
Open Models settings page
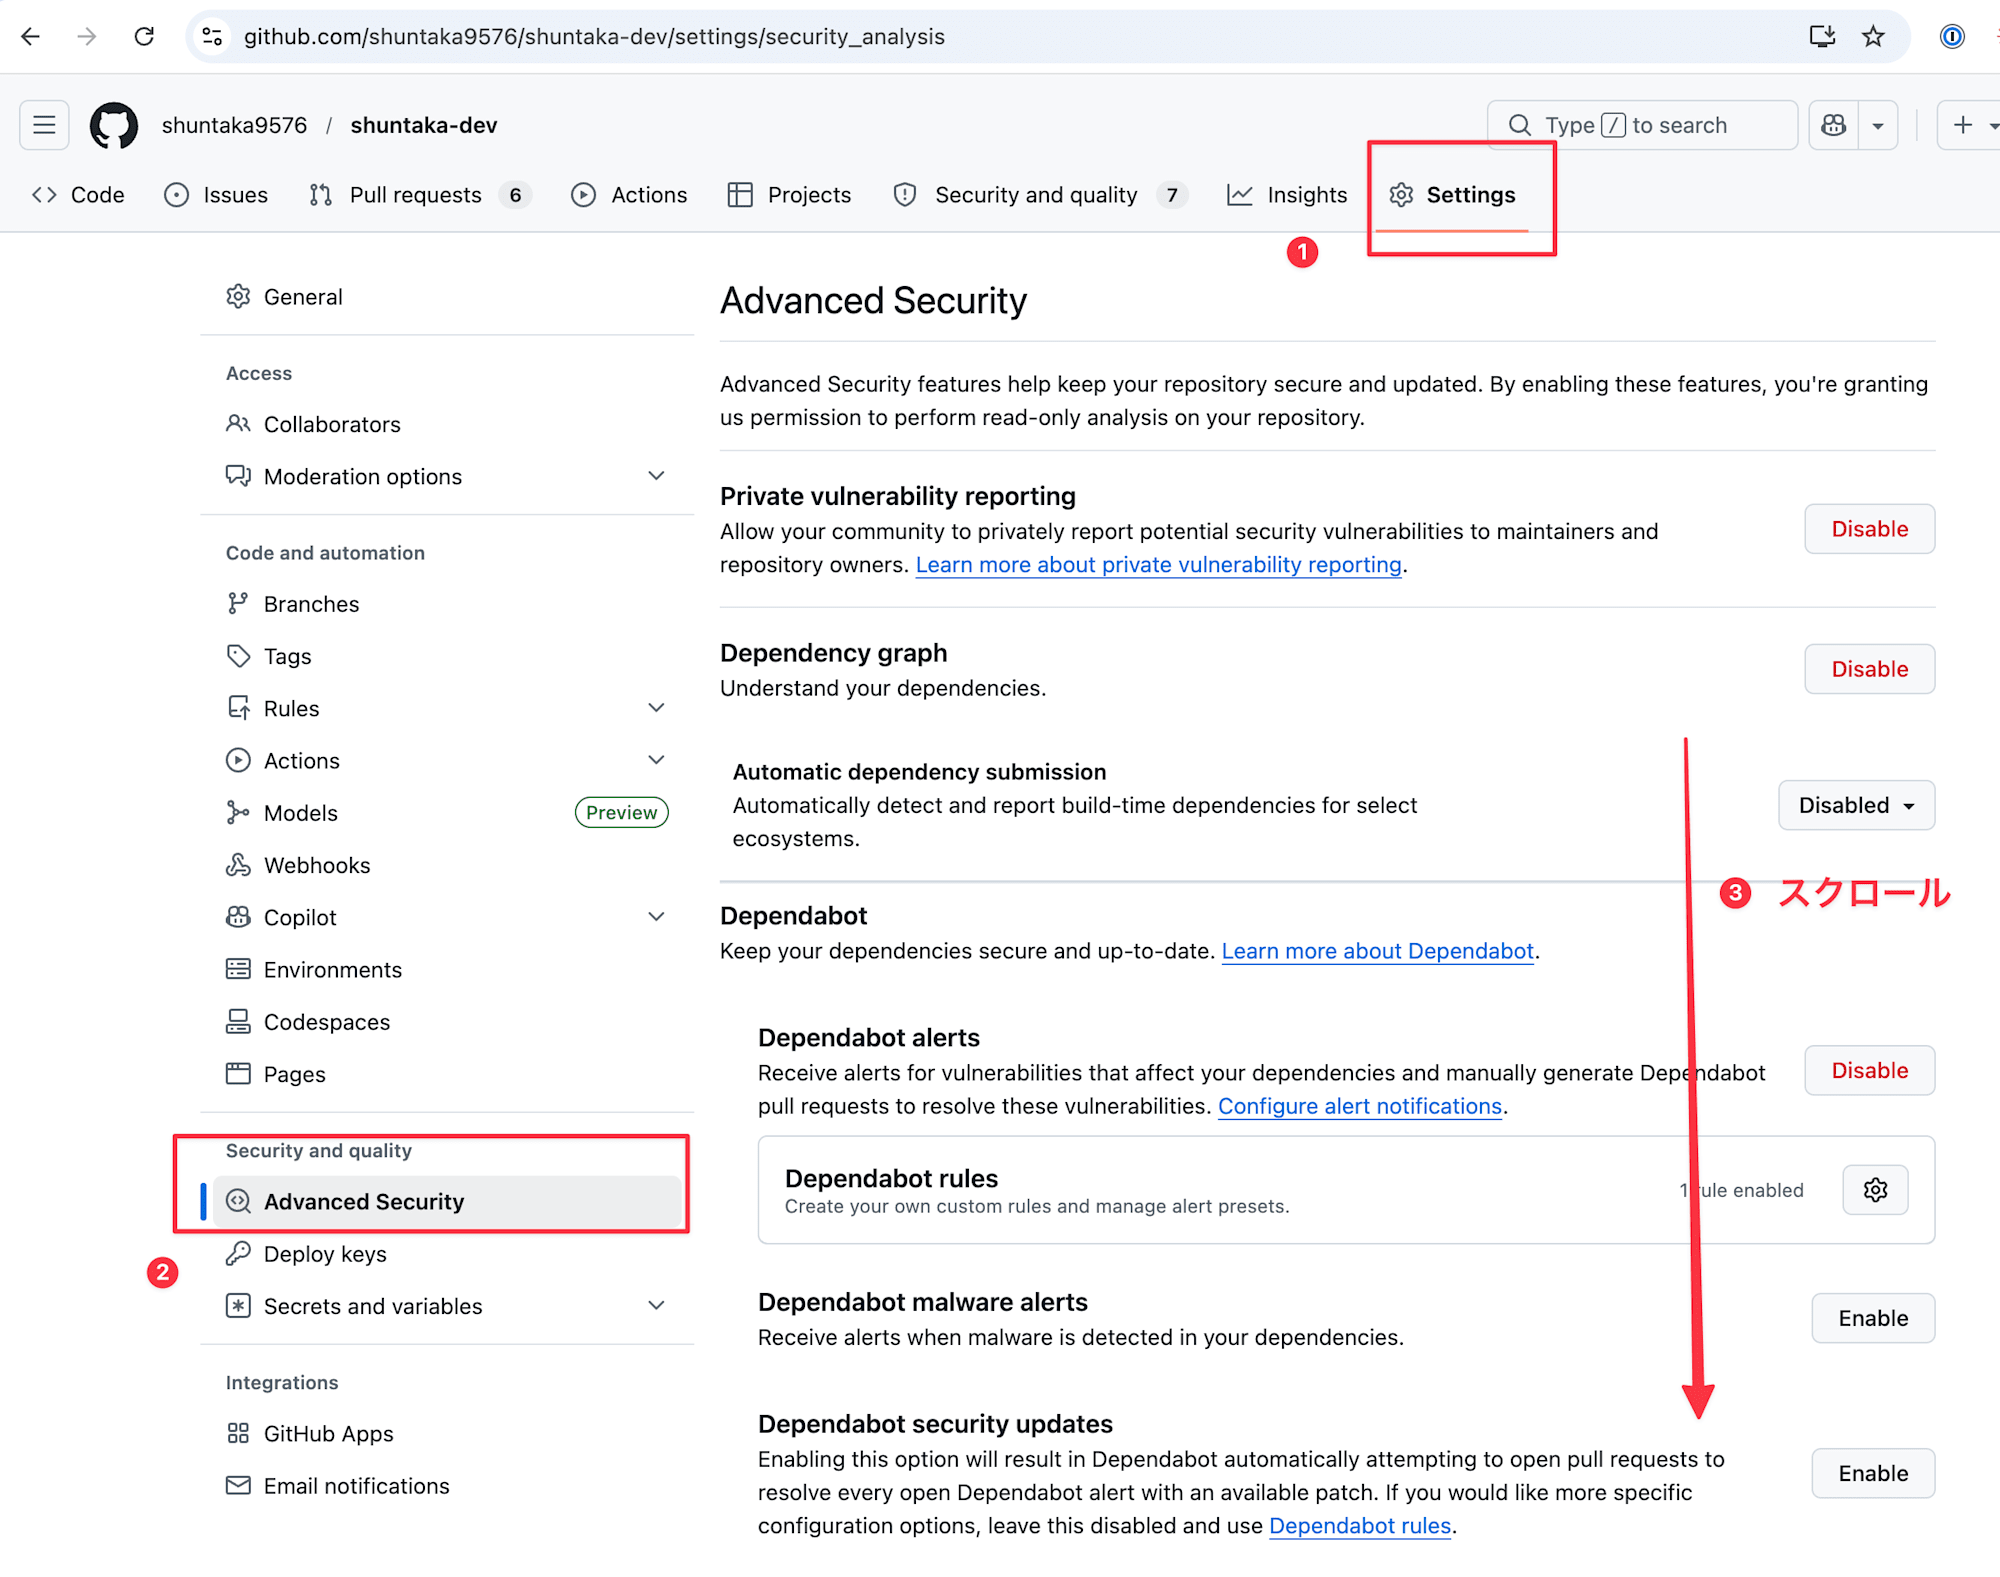pos(301,813)
